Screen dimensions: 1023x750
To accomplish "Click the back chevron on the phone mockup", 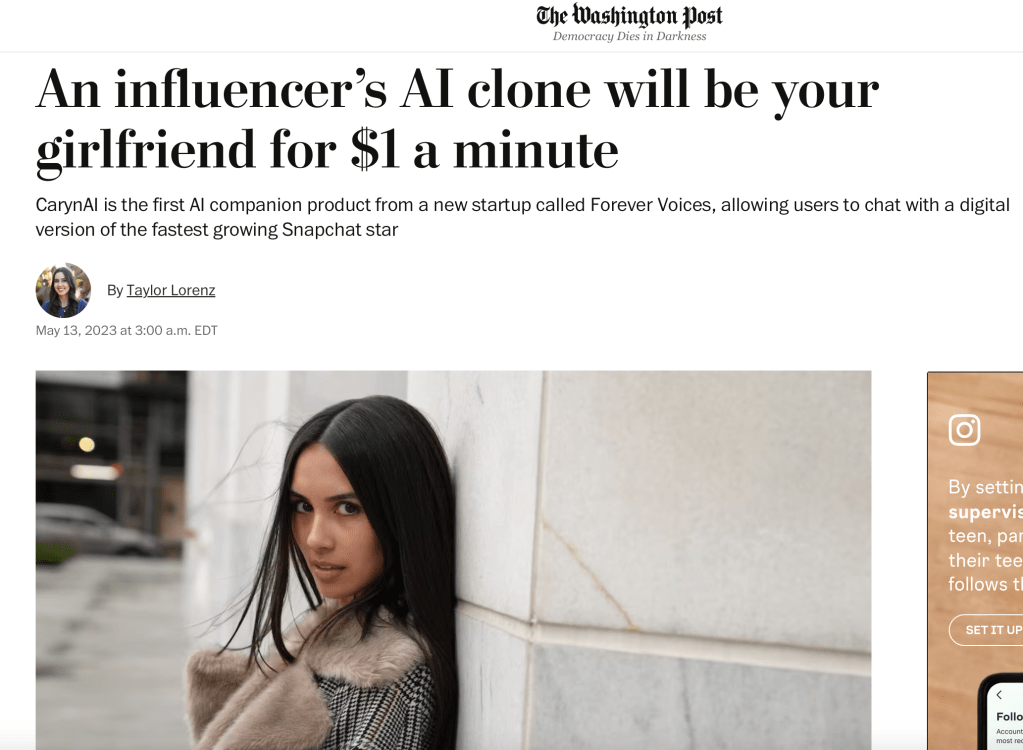I will point(999,695).
